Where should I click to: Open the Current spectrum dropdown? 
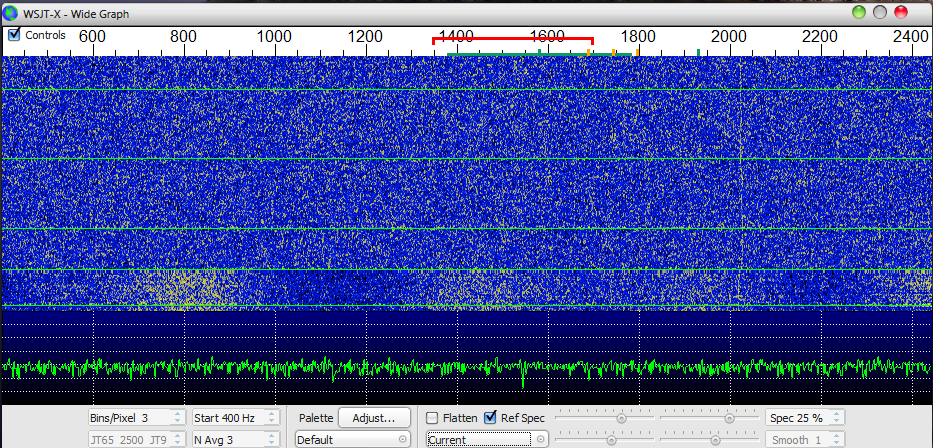[486, 439]
